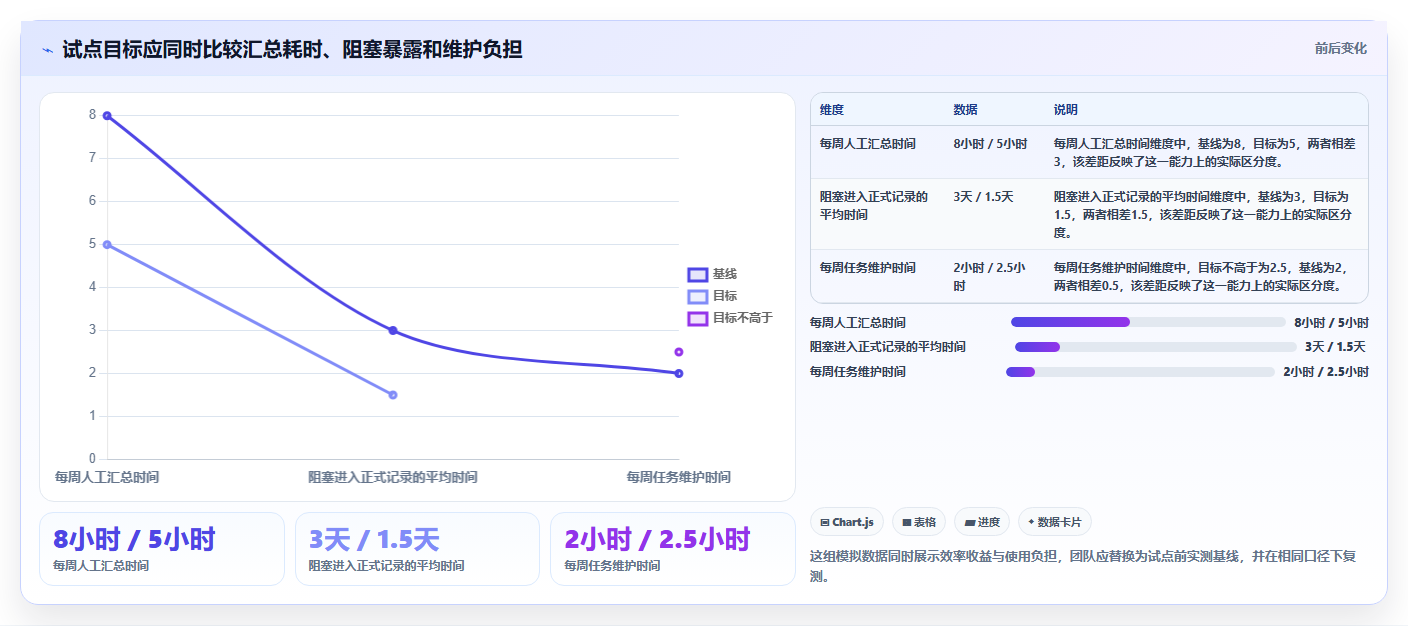The width and height of the screenshot is (1408, 626).
Task: Click the 8小时 / 5小时 table cell
Action: (x=990, y=144)
